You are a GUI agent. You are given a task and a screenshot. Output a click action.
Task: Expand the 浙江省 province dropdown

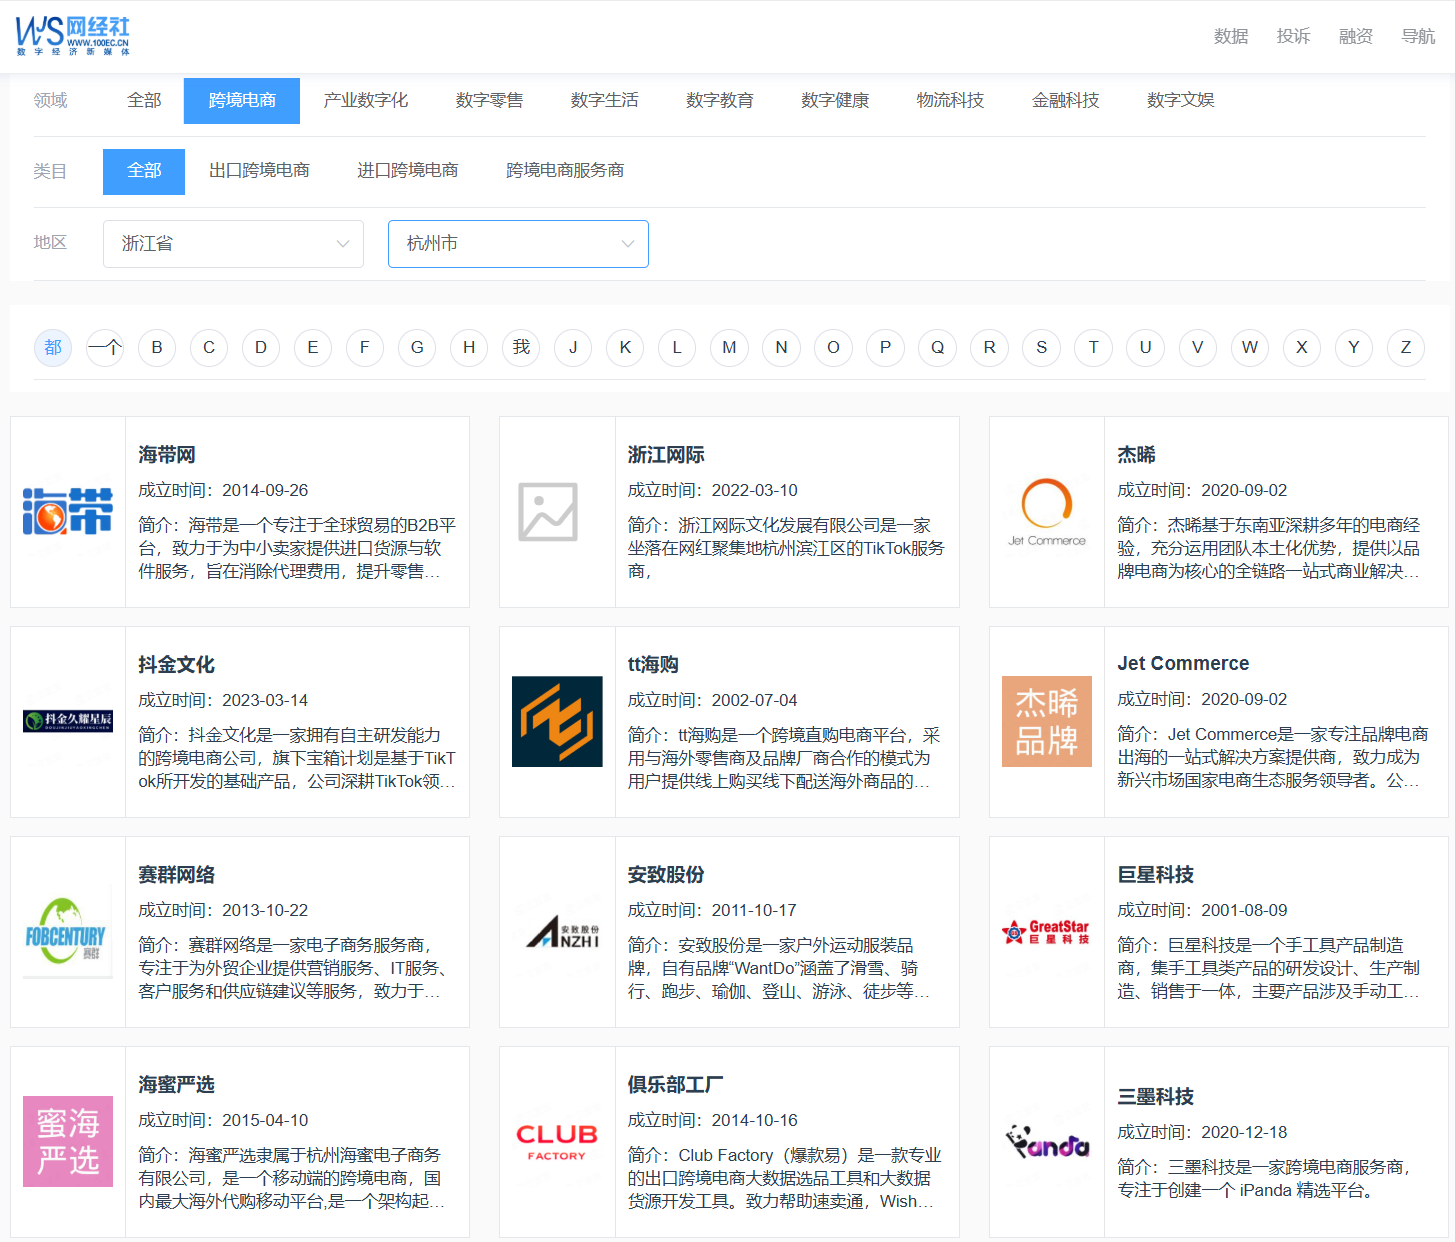(x=233, y=244)
